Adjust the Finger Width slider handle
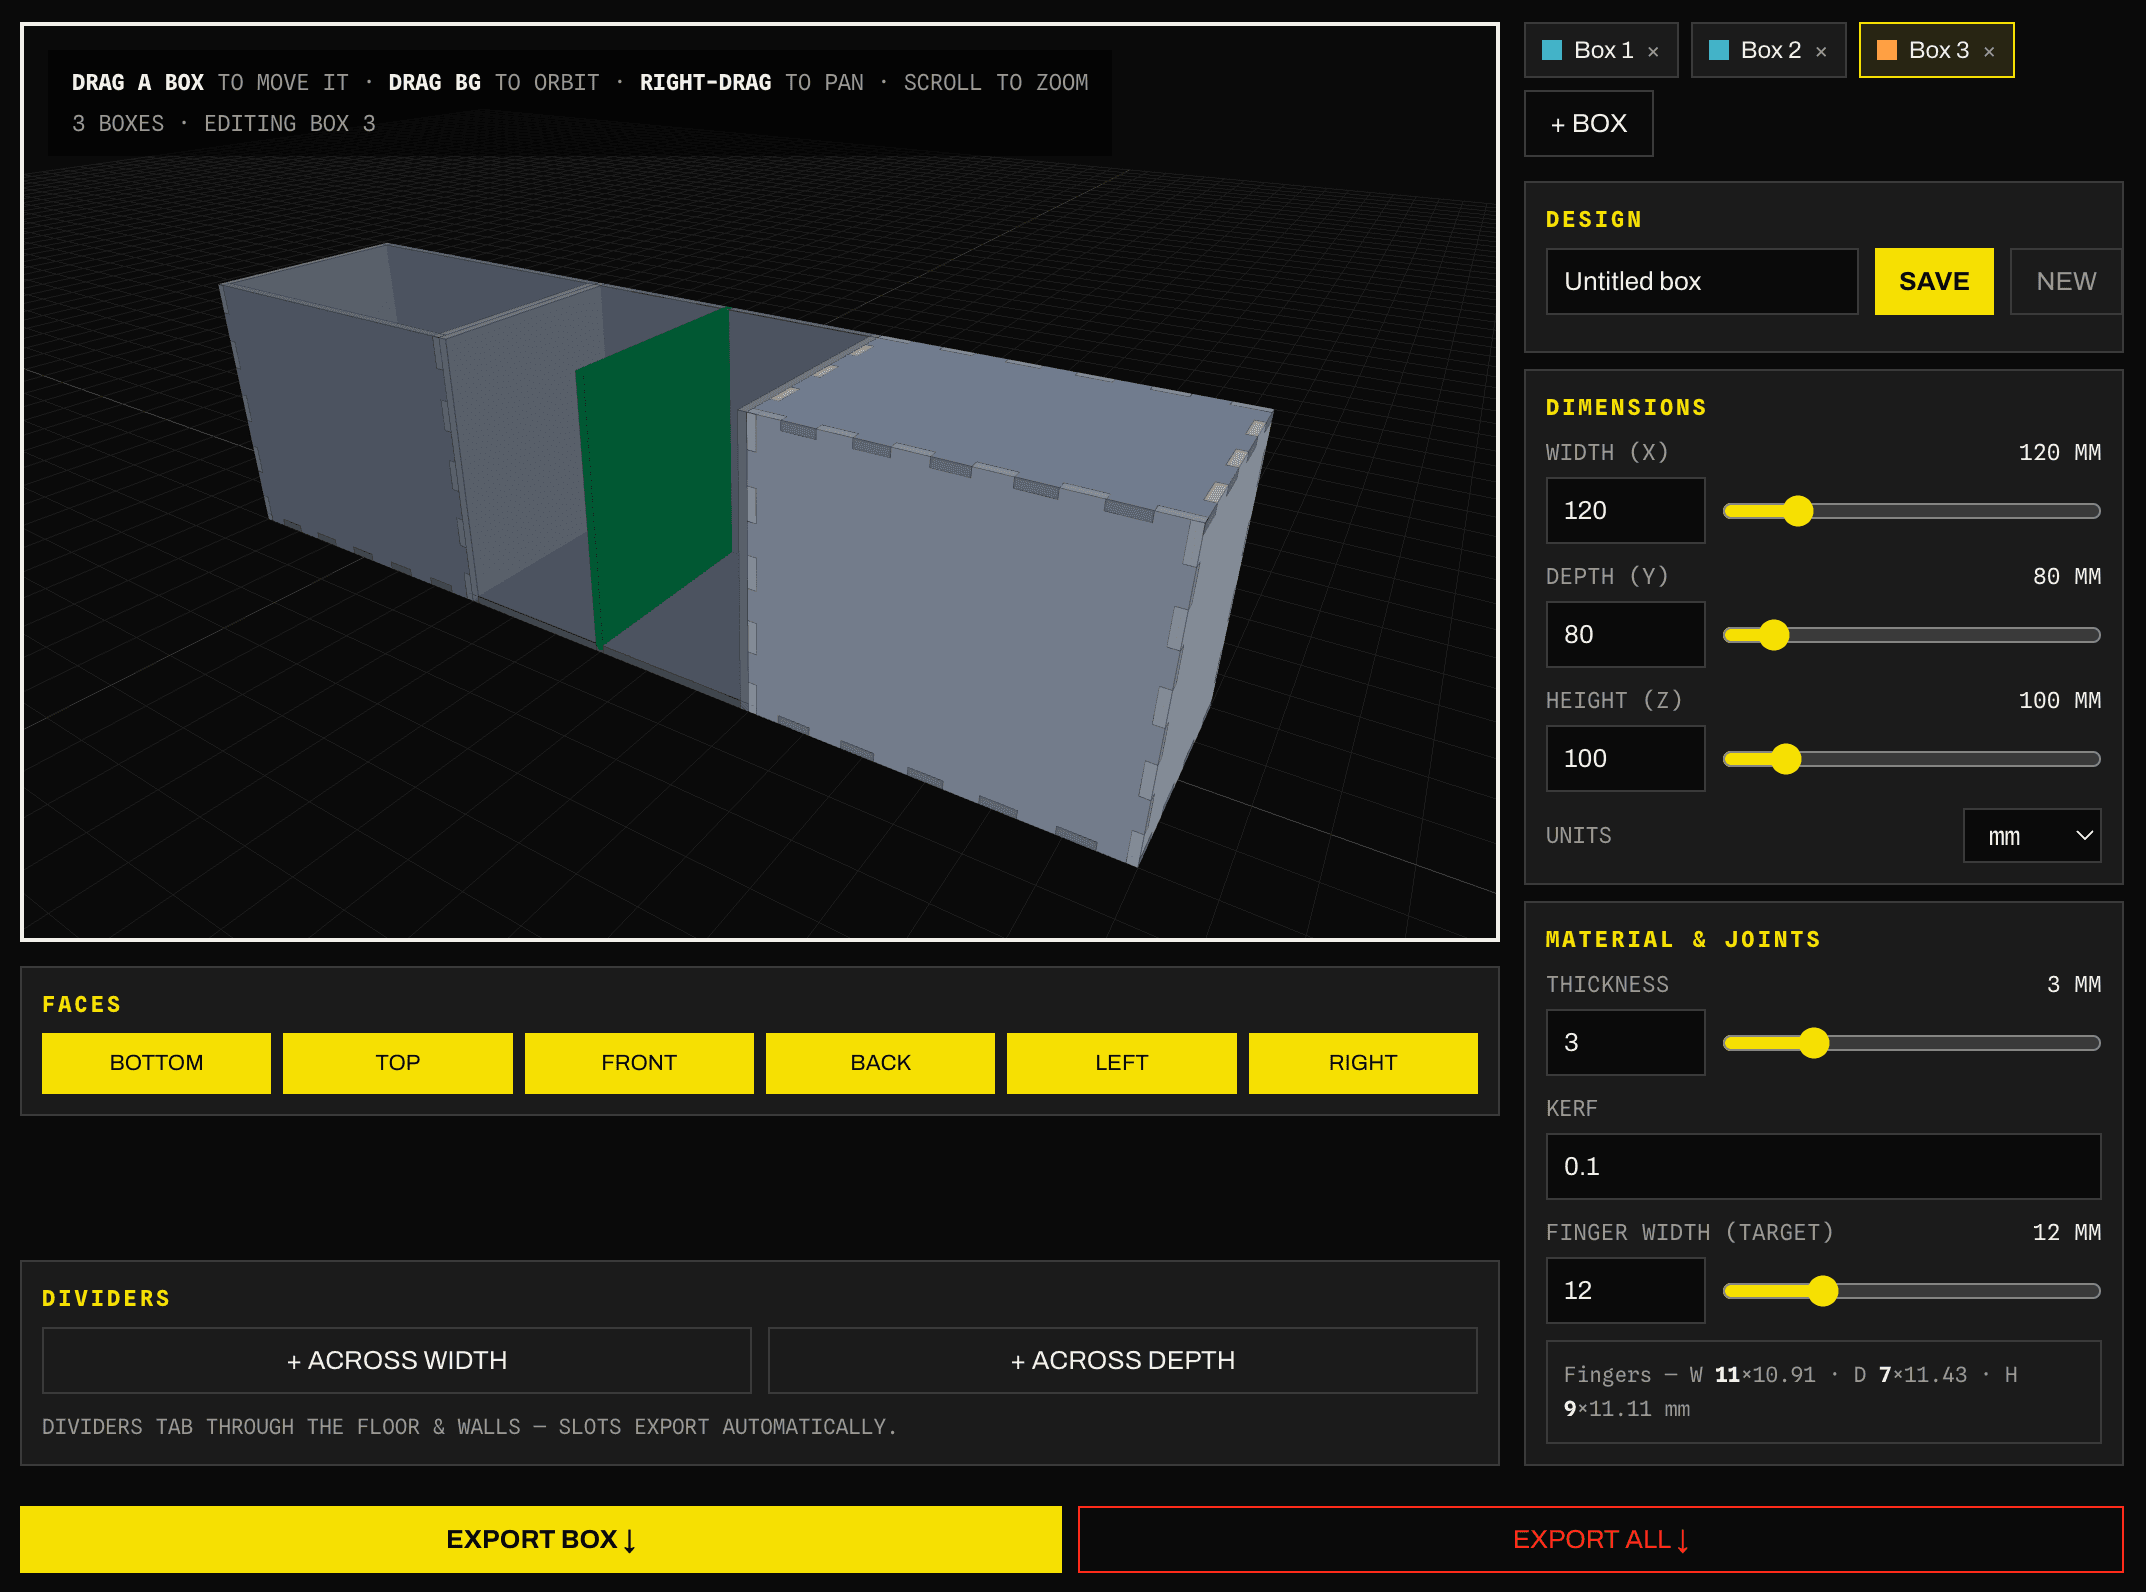Image resolution: width=2146 pixels, height=1592 pixels. (x=1823, y=1291)
